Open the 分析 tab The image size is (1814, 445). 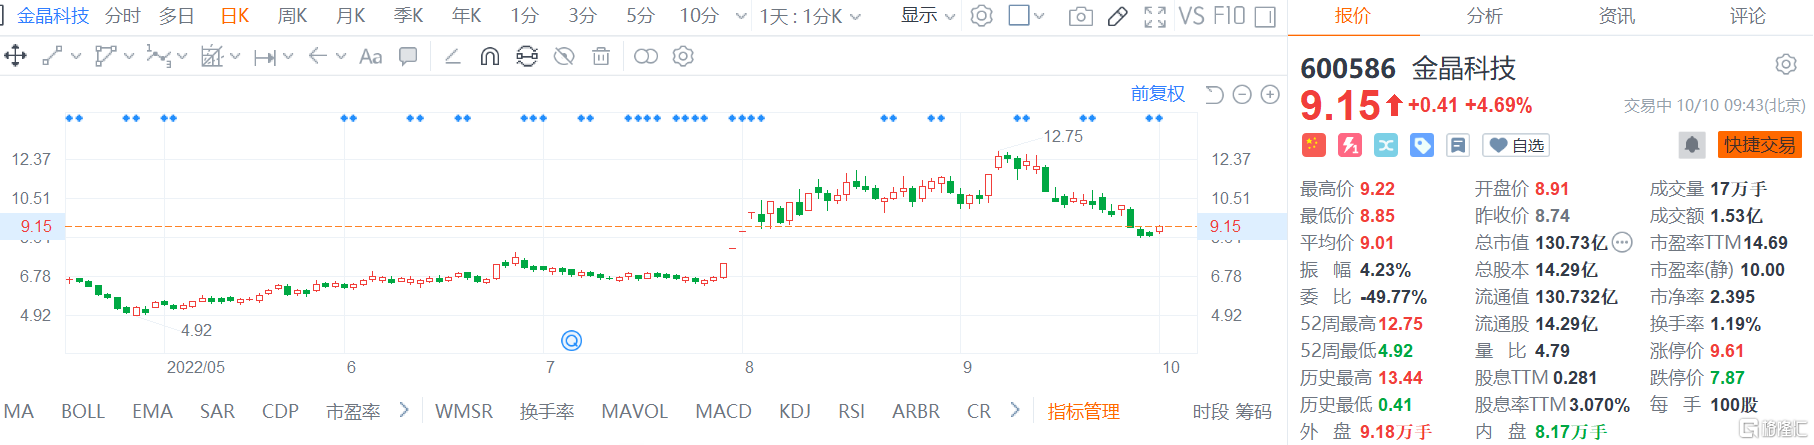coord(1484,16)
